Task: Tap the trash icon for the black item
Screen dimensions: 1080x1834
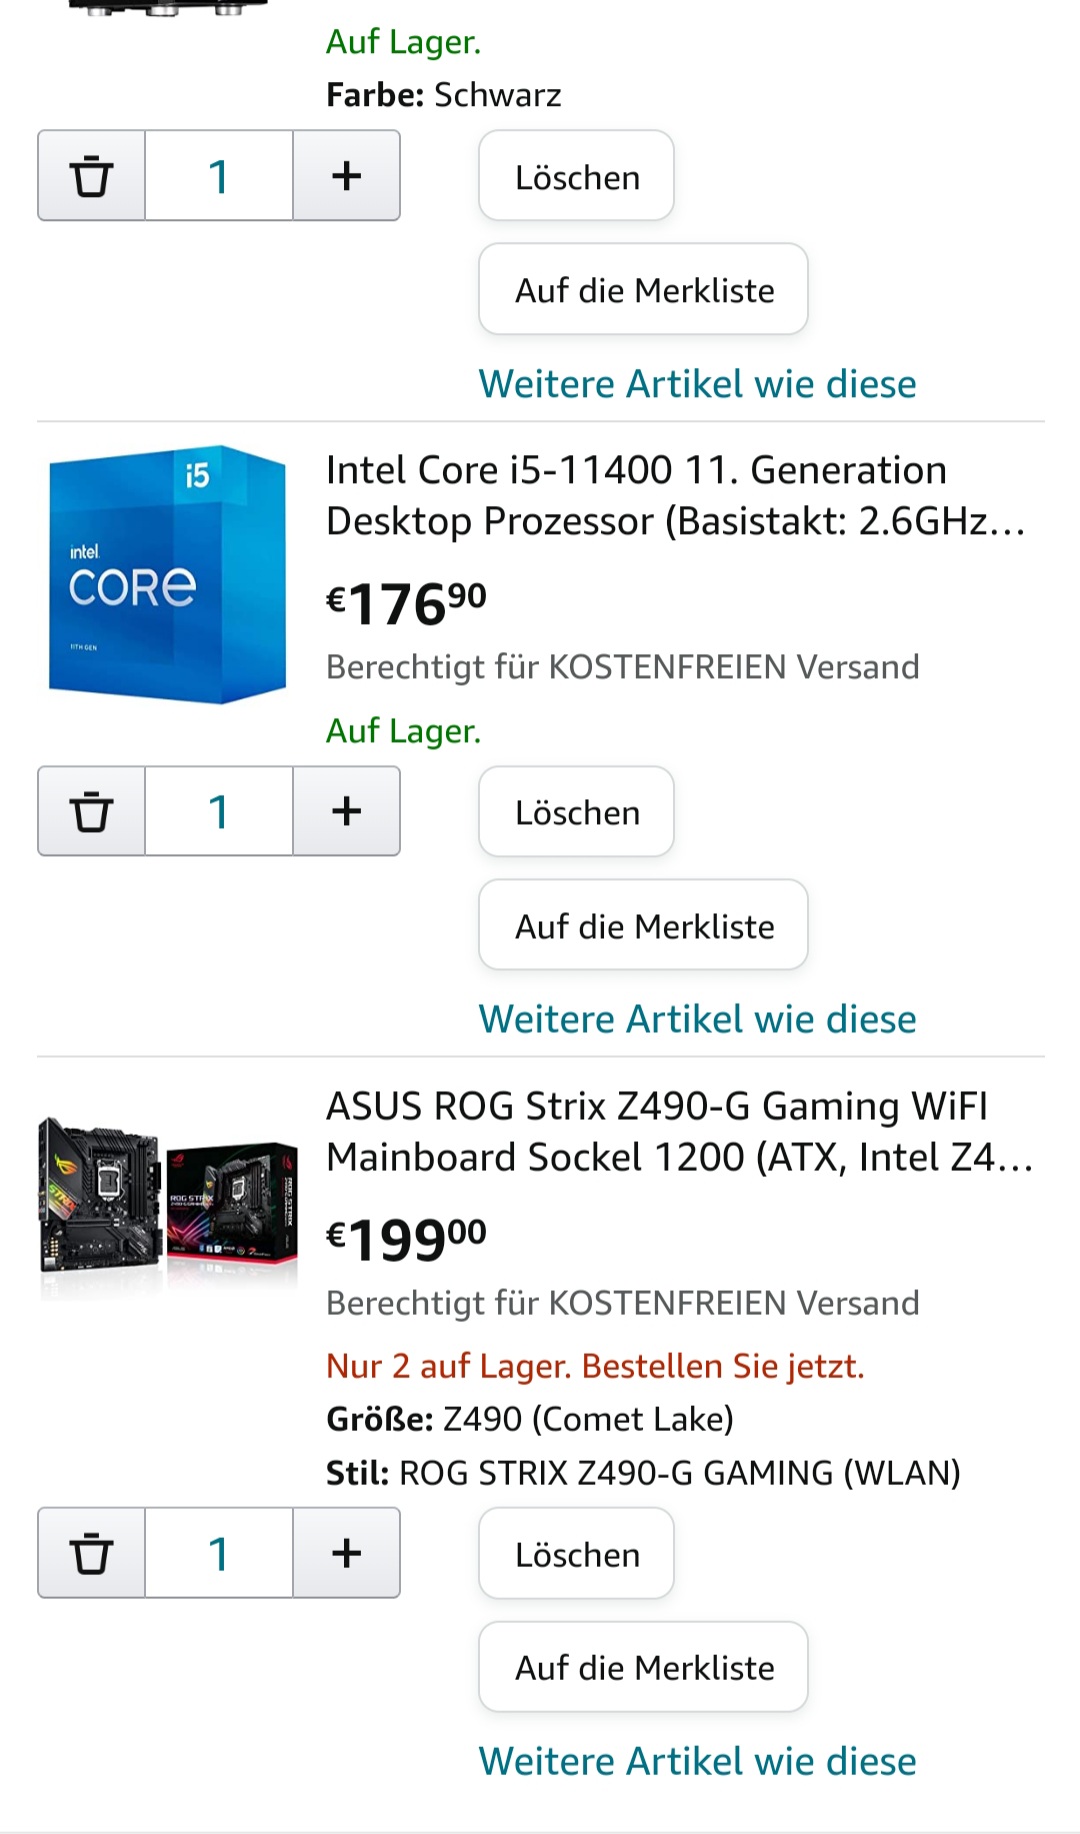Action: [92, 176]
